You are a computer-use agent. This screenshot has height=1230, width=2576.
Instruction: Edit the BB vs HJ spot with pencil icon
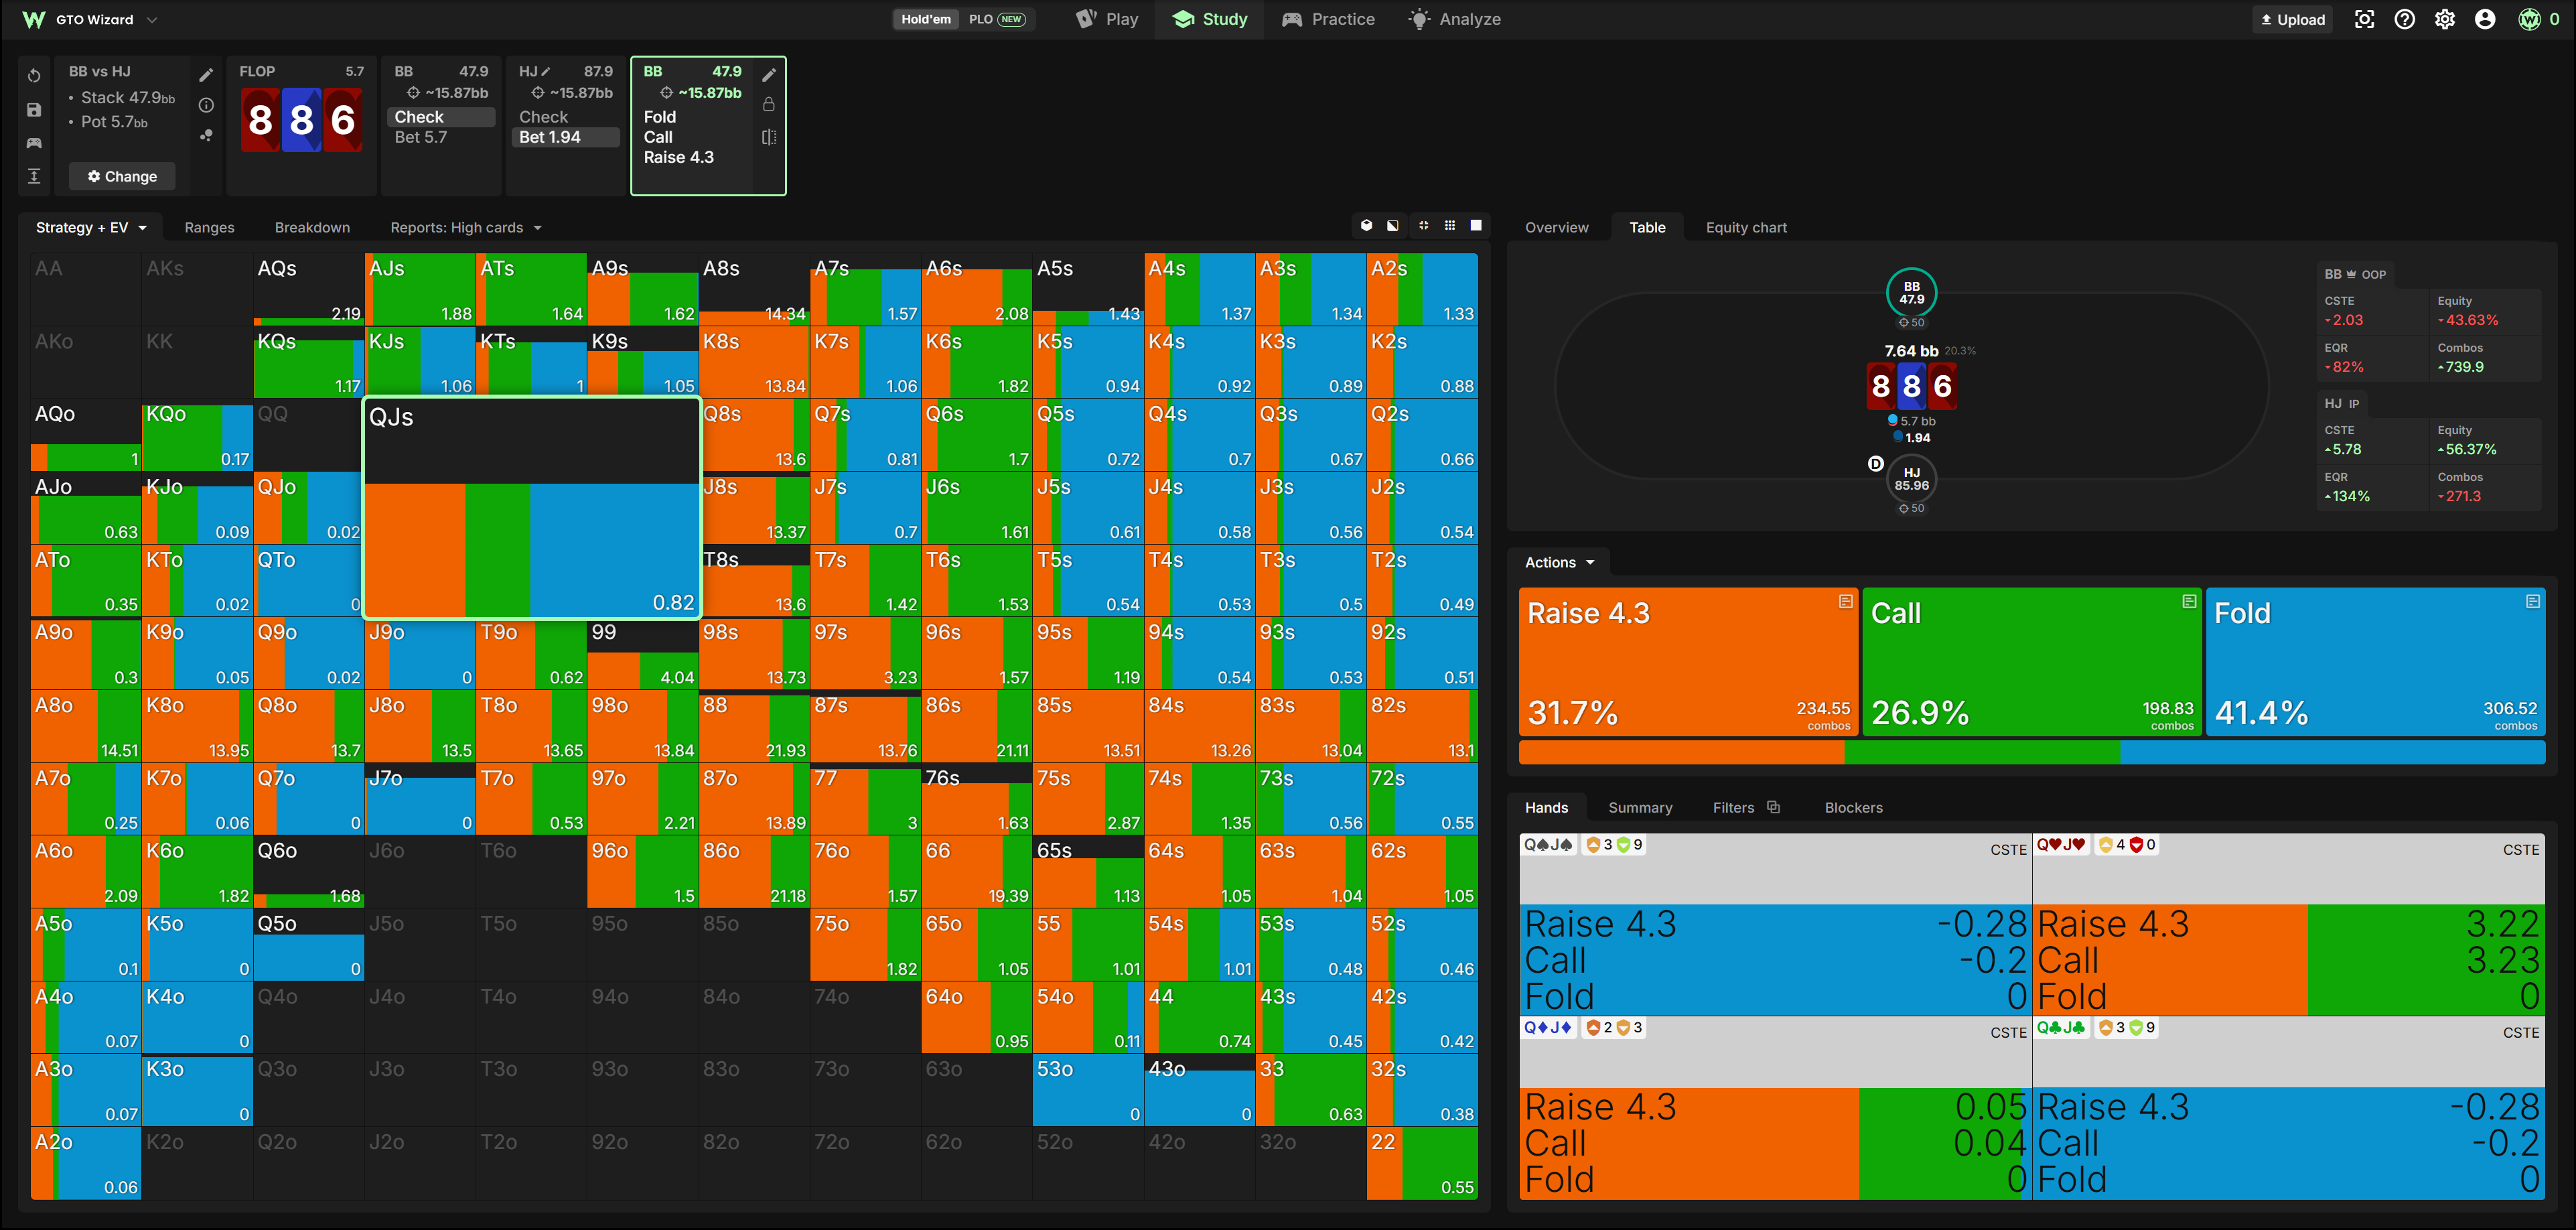click(206, 75)
